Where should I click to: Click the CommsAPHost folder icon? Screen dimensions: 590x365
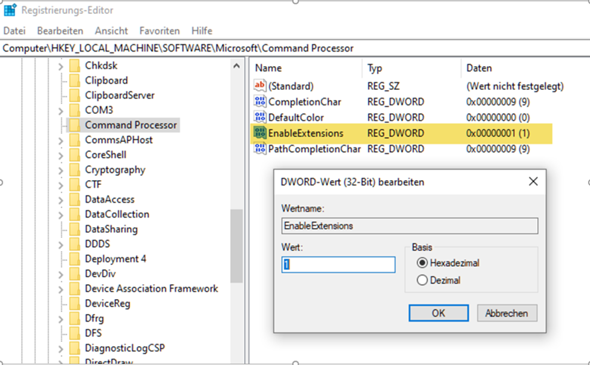coord(75,140)
